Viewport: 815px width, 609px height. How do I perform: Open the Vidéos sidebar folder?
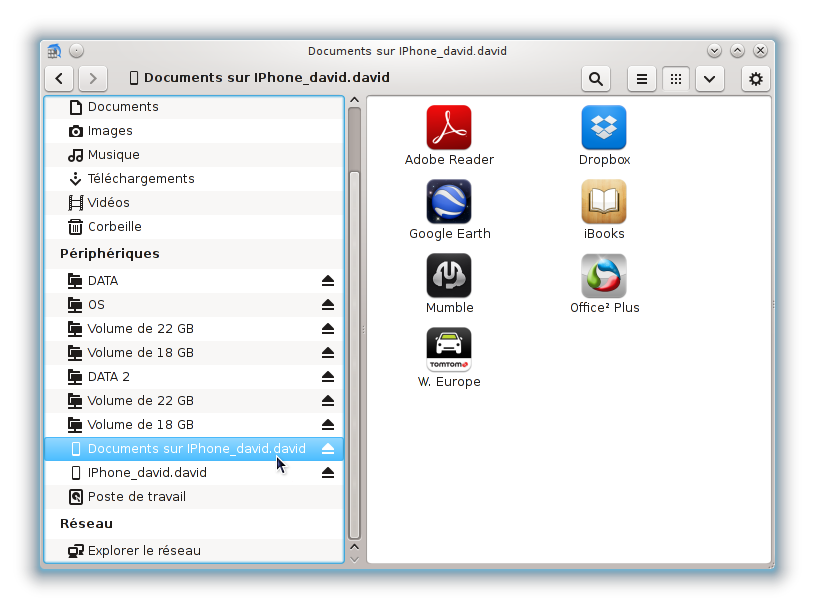[194, 203]
